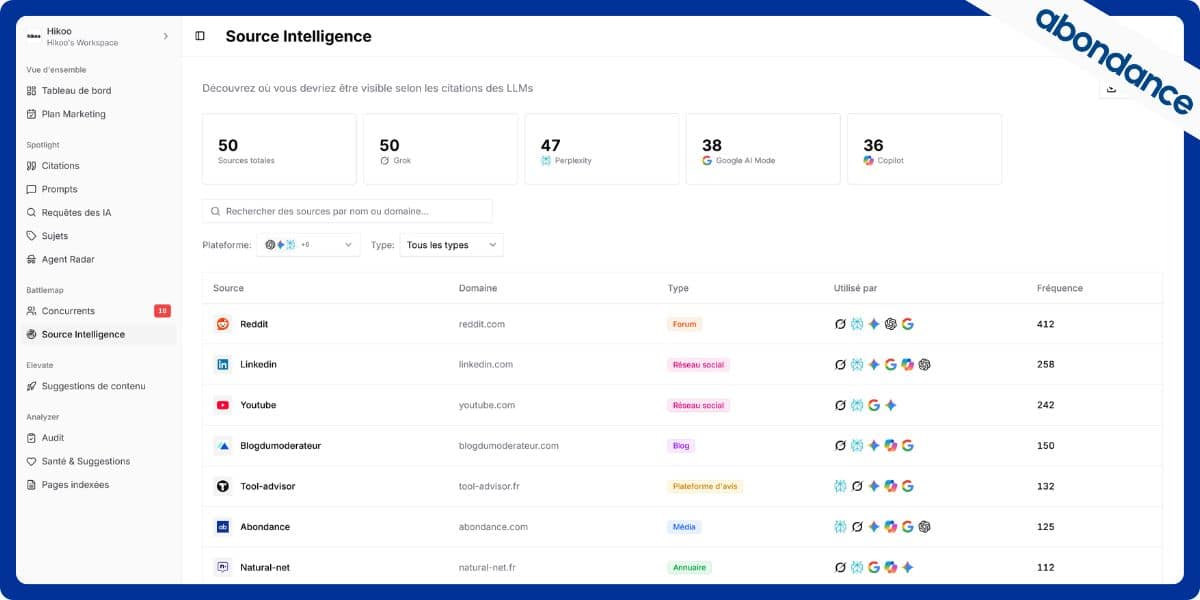Click the Blogdumoderateur logo icon
Screen dimensions: 1200x600
pyautogui.click(x=223, y=446)
